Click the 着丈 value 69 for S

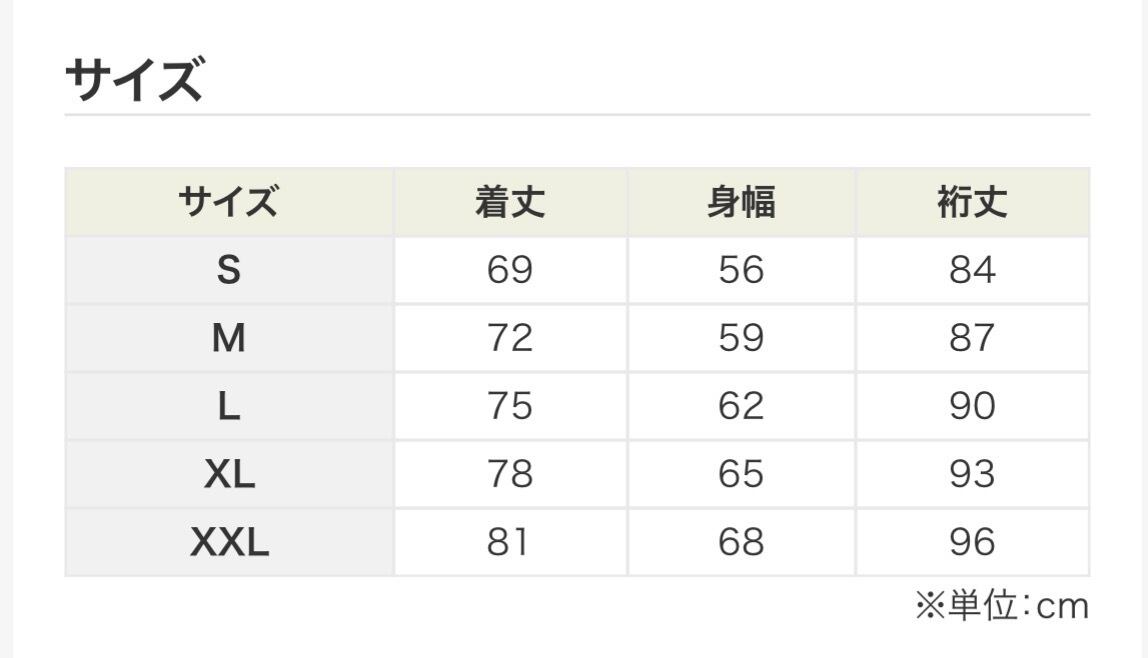(510, 270)
